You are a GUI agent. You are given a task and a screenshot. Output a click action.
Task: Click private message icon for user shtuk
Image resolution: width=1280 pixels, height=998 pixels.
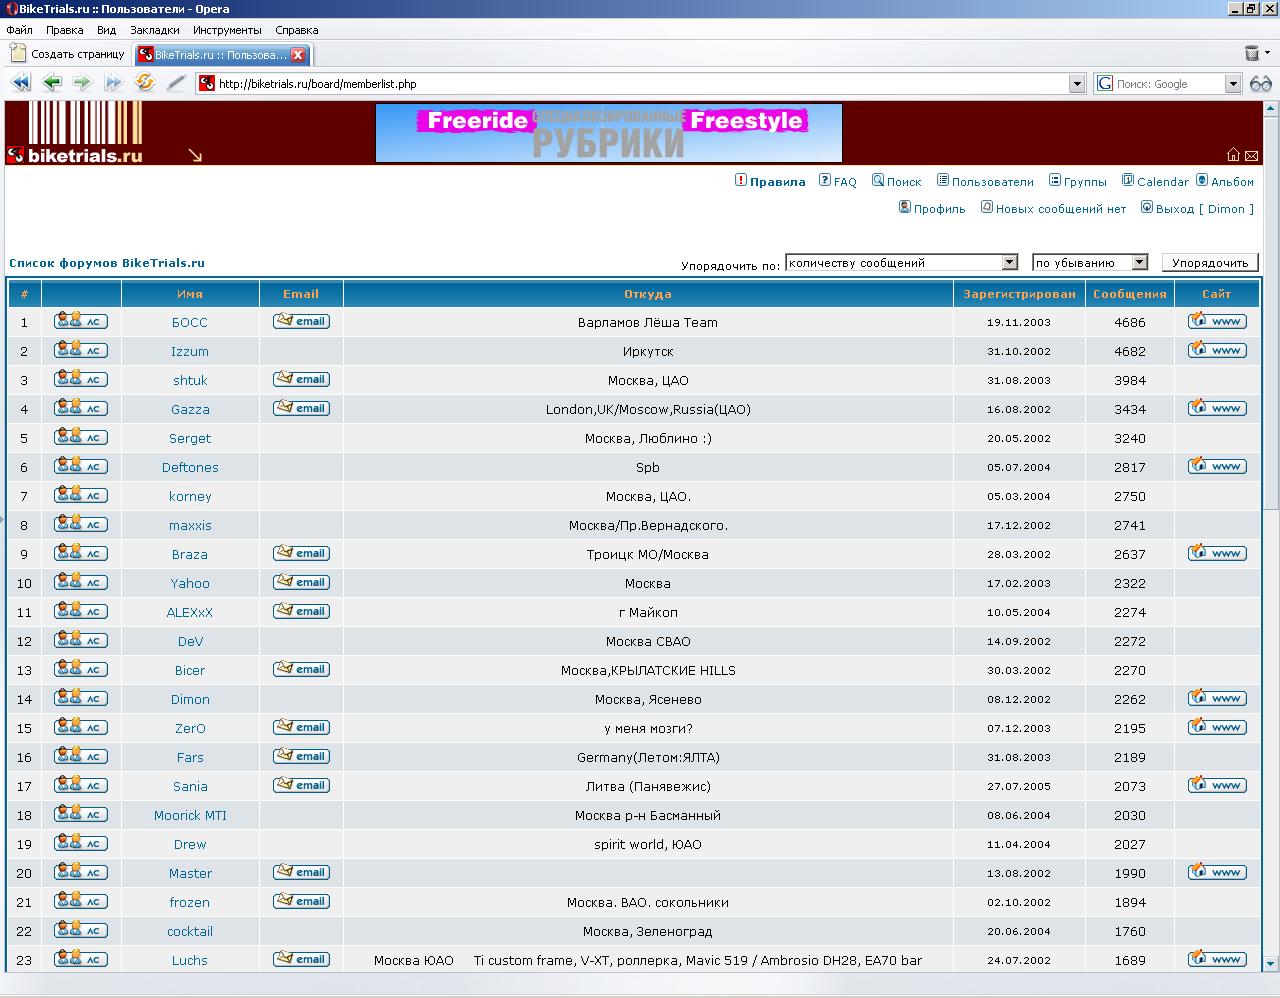[x=80, y=379]
